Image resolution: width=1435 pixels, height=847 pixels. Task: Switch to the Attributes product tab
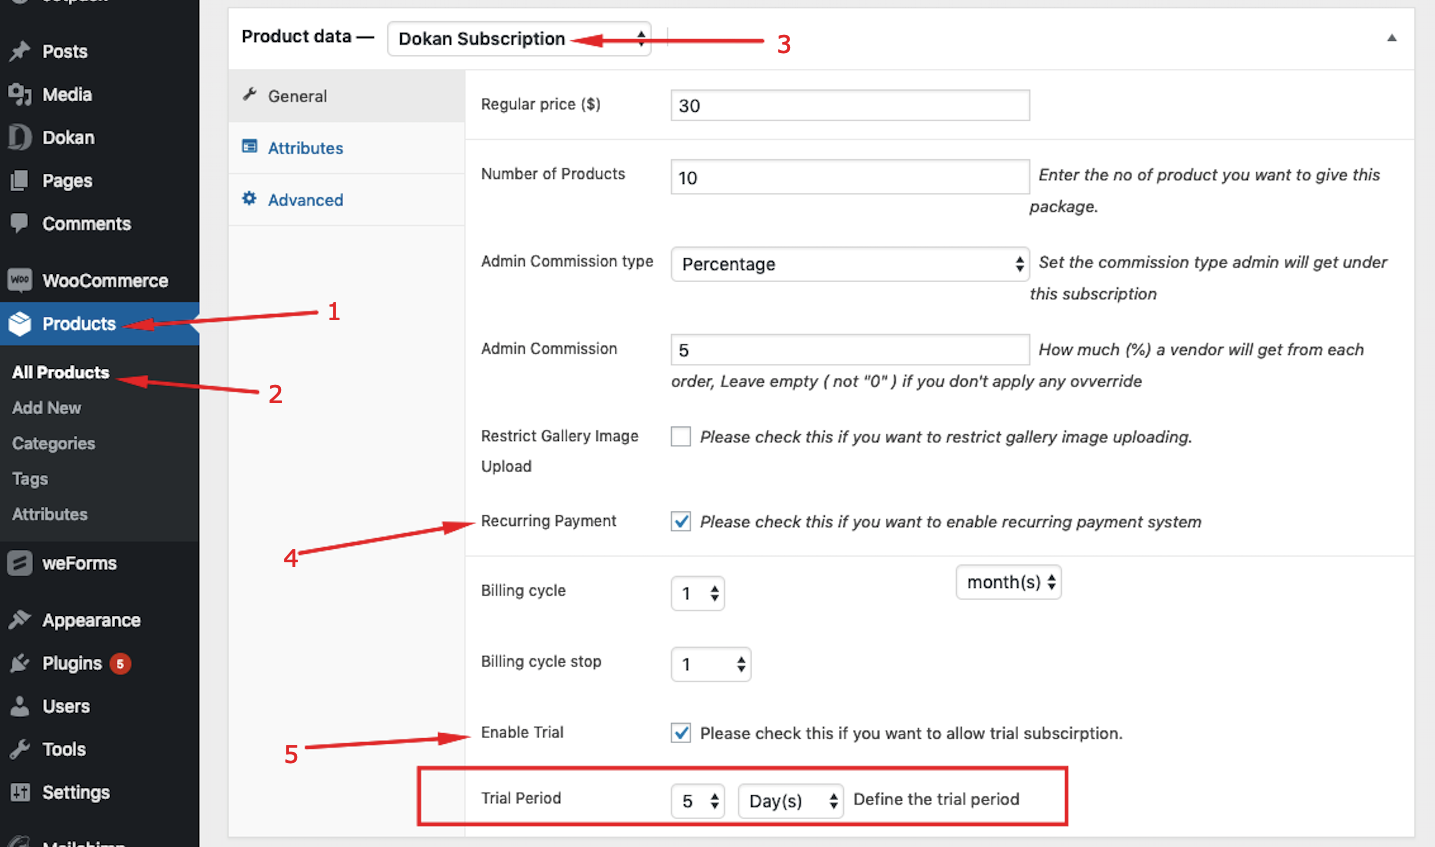[x=346, y=148]
